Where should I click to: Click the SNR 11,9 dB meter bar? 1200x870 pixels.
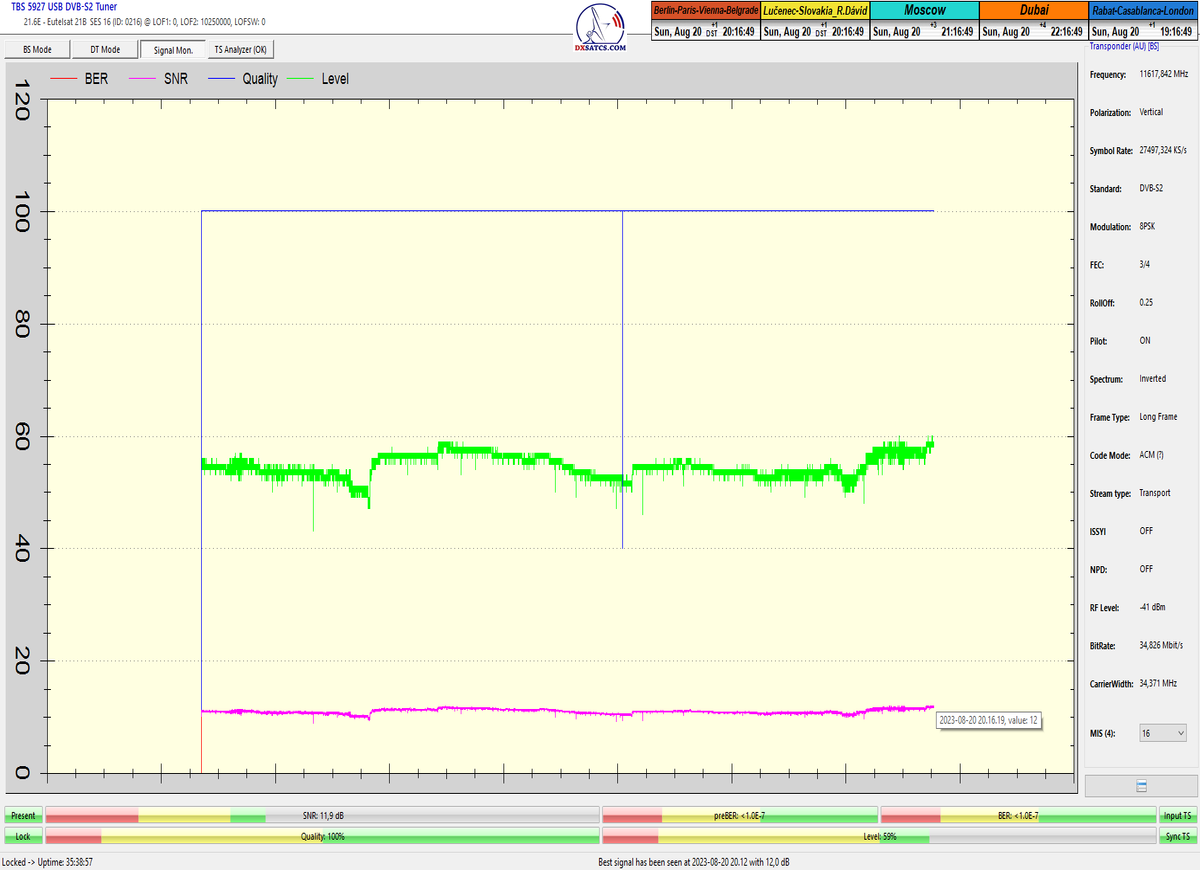click(322, 816)
